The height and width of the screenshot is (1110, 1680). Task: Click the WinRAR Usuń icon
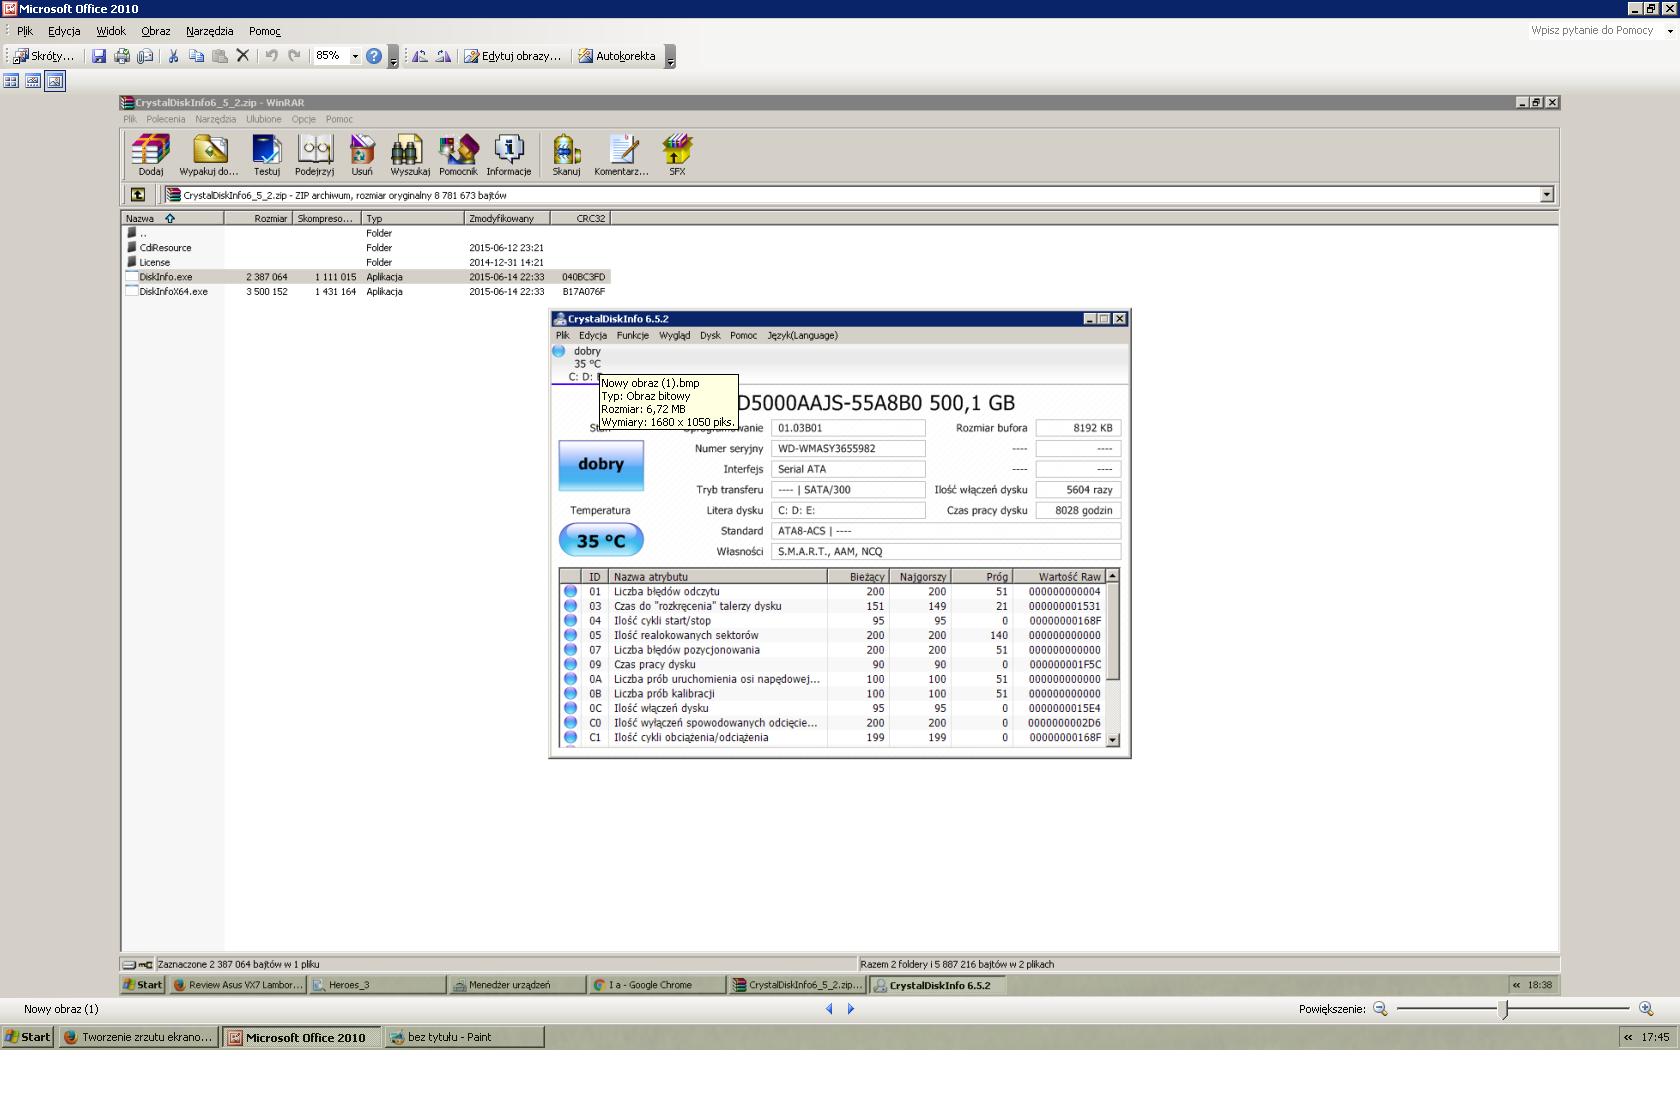pyautogui.click(x=362, y=155)
